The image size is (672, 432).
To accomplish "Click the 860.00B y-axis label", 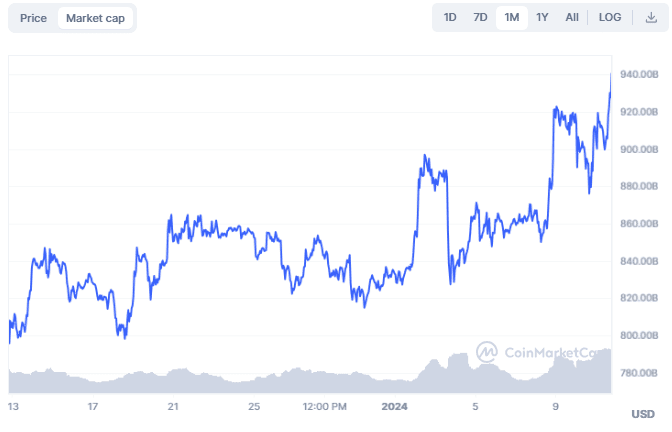I will tap(638, 224).
